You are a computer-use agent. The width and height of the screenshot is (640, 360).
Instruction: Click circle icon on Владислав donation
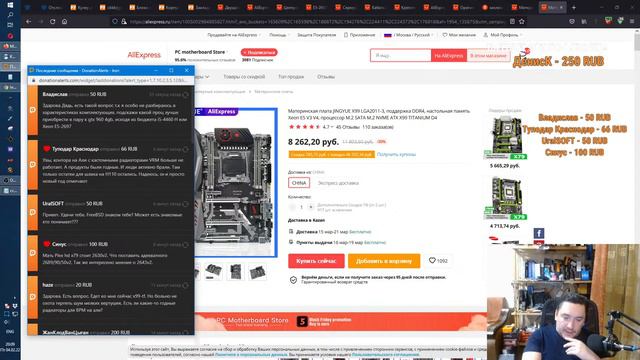[x=186, y=95]
